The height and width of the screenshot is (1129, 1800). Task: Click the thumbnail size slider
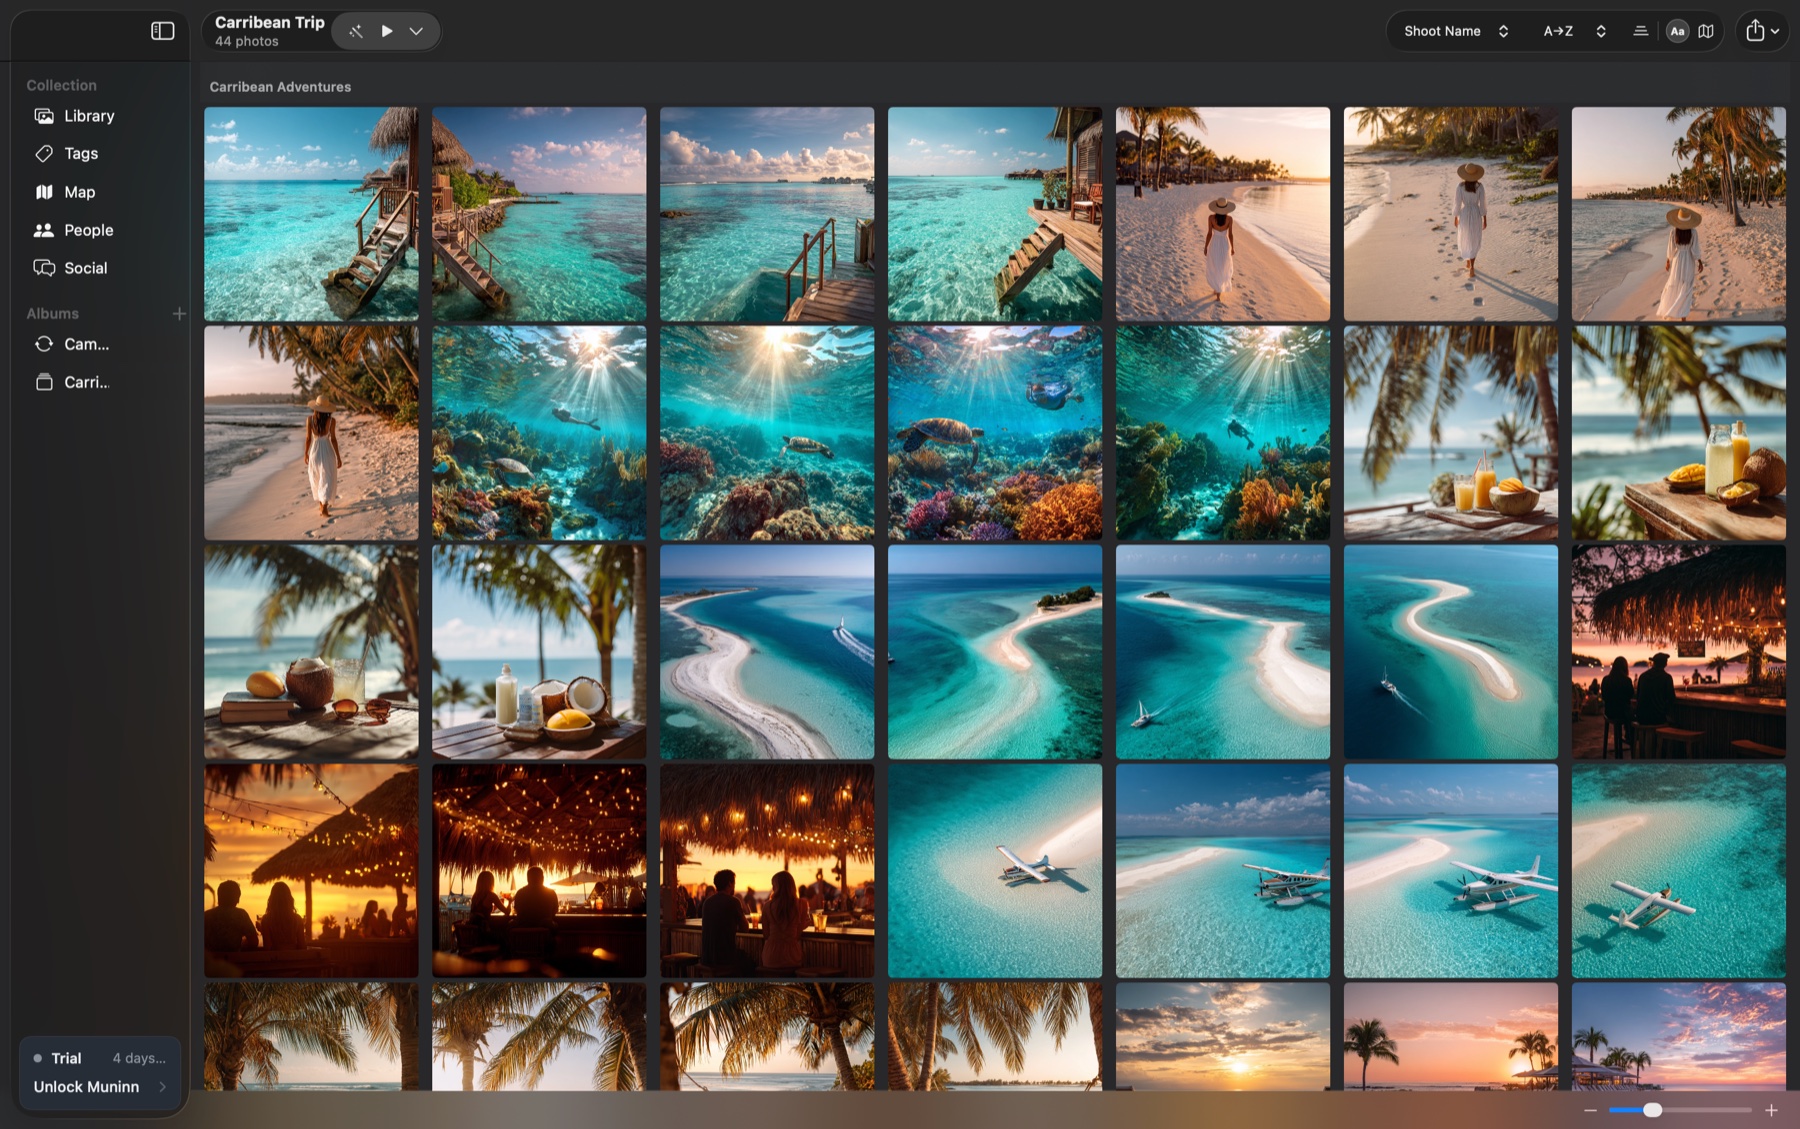pyautogui.click(x=1680, y=1110)
